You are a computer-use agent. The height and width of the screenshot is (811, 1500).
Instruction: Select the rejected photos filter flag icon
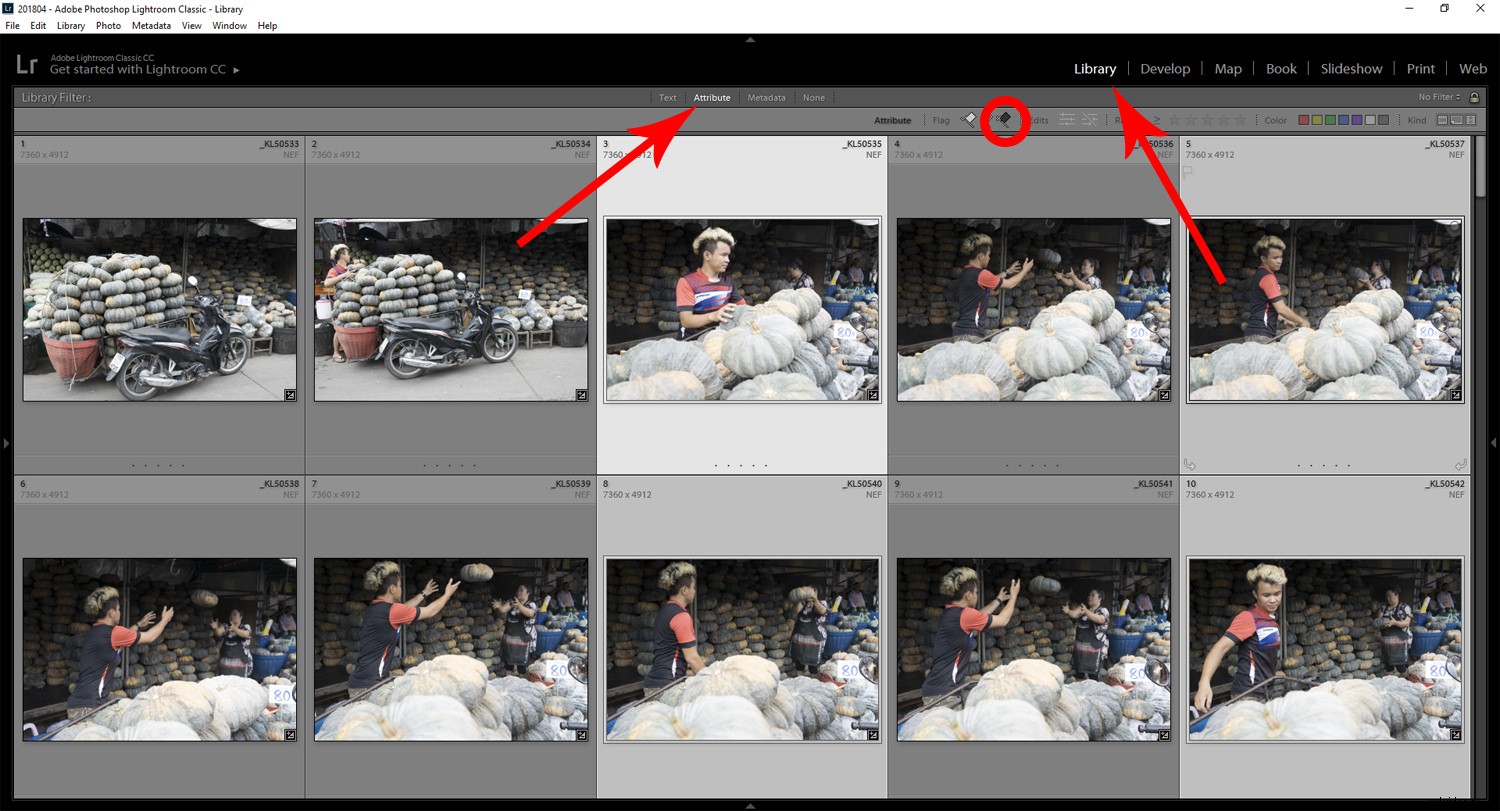point(1006,120)
